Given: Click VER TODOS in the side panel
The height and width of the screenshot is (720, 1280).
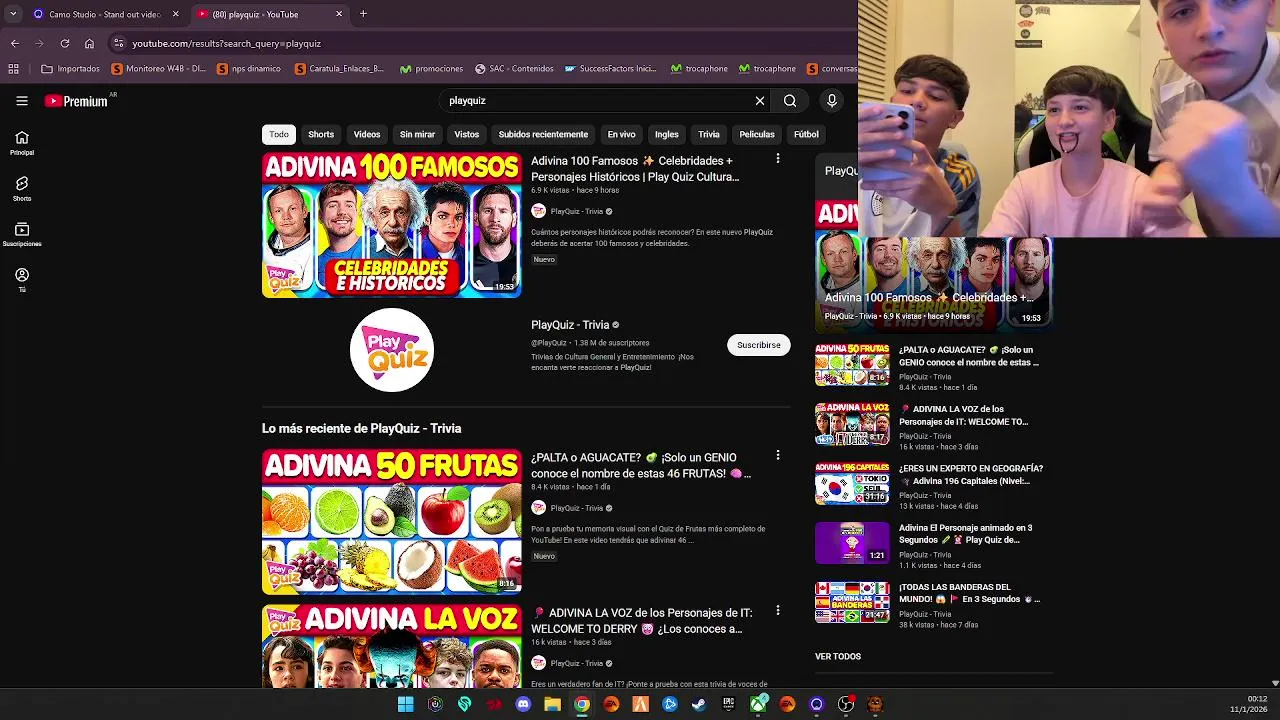Looking at the screenshot, I should 838,657.
